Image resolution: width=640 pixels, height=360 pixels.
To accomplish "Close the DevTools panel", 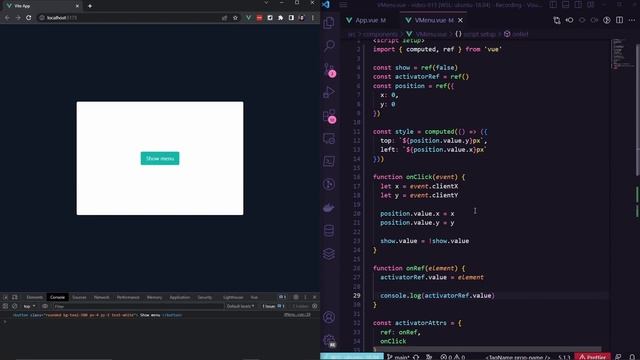I will pyautogui.click(x=314, y=297).
